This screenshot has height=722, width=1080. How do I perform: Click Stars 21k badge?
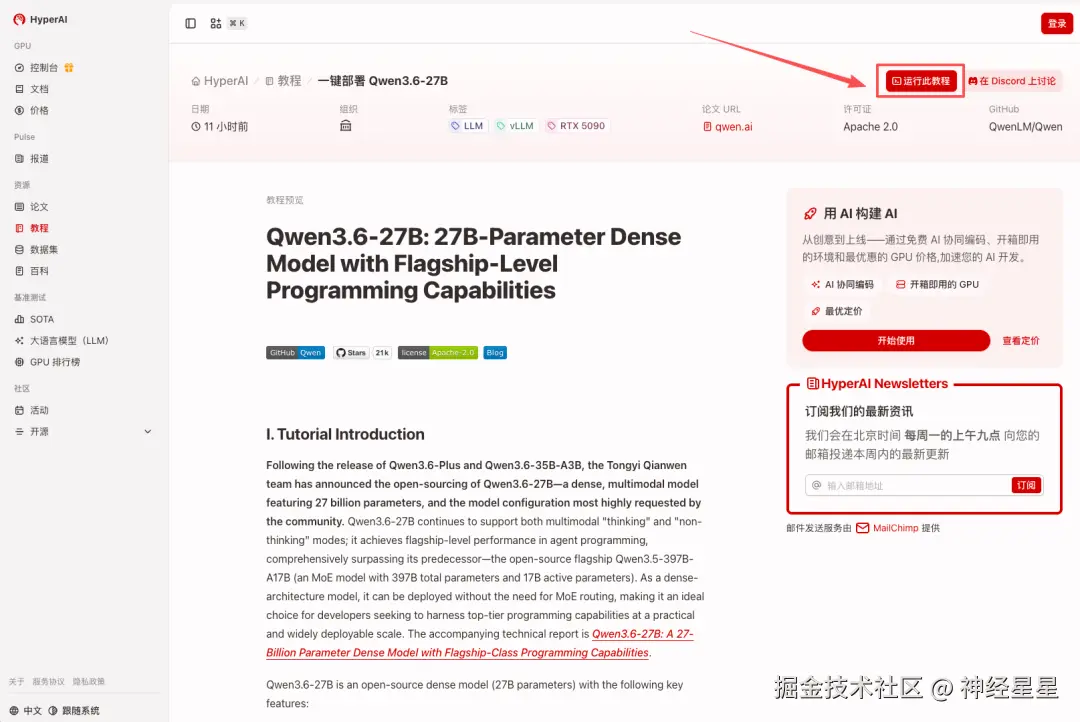pos(363,353)
